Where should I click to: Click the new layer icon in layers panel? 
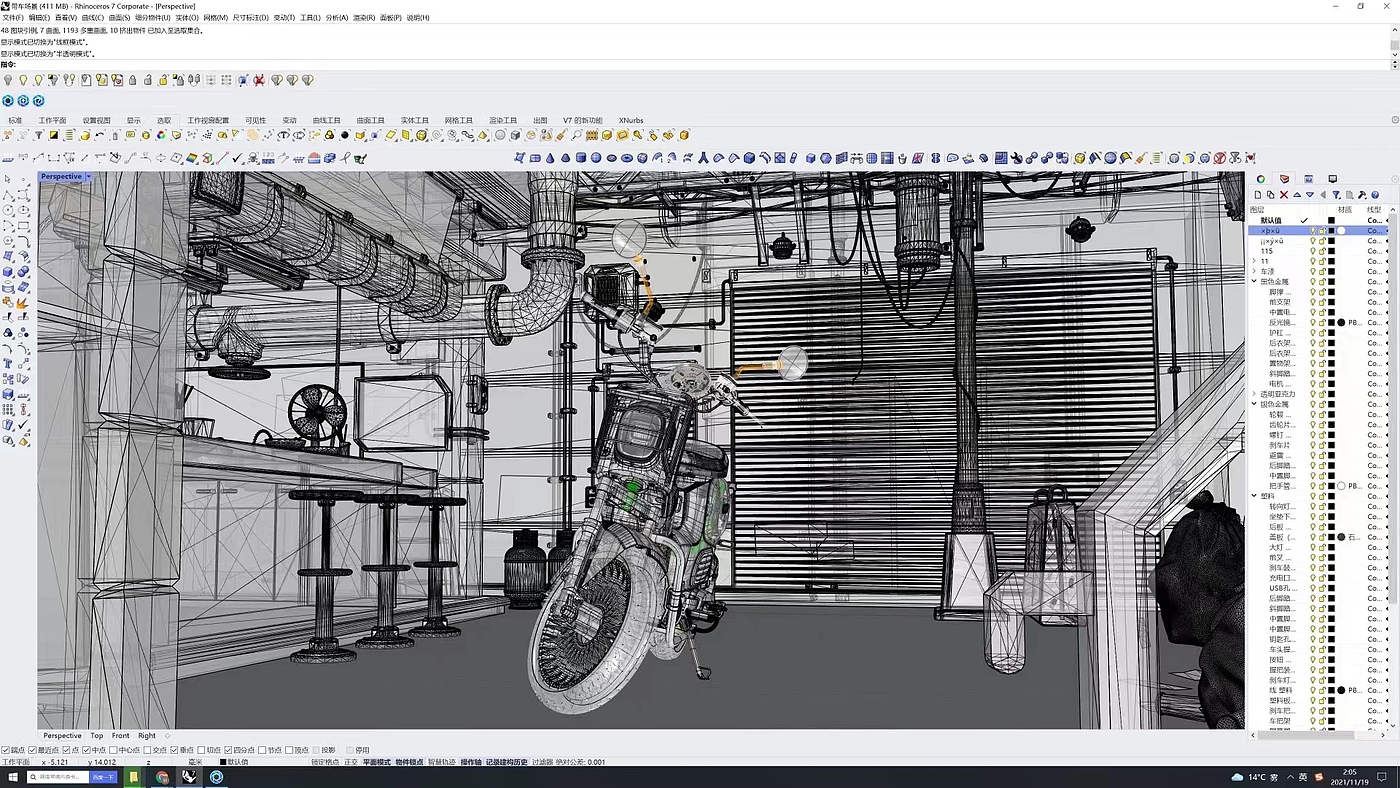click(x=1259, y=195)
